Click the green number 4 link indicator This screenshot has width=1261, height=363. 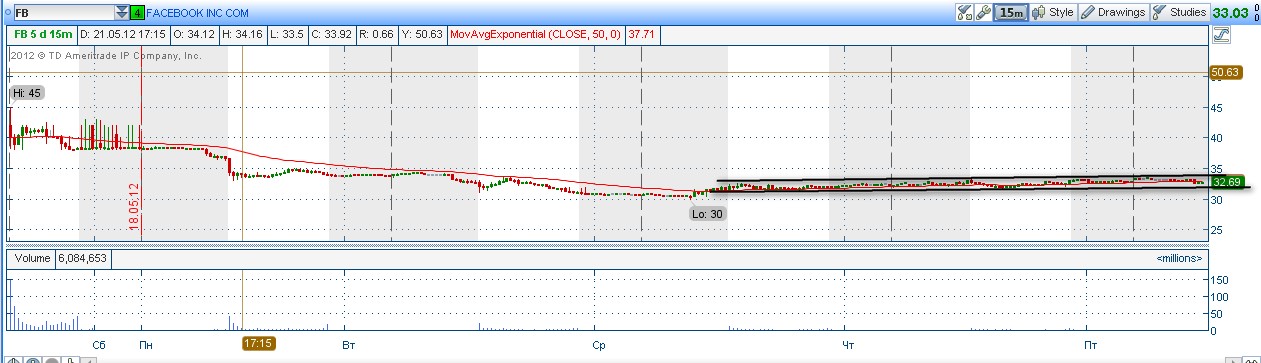[x=137, y=14]
